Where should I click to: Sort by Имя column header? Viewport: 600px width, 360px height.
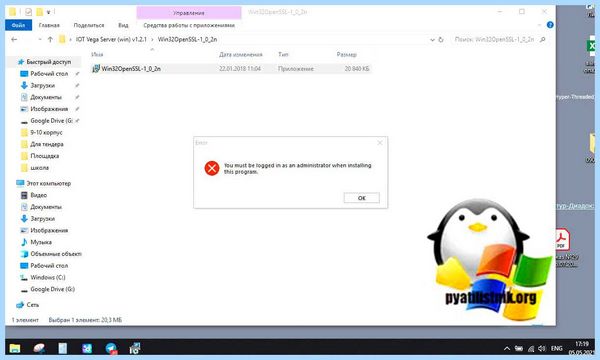[x=97, y=54]
